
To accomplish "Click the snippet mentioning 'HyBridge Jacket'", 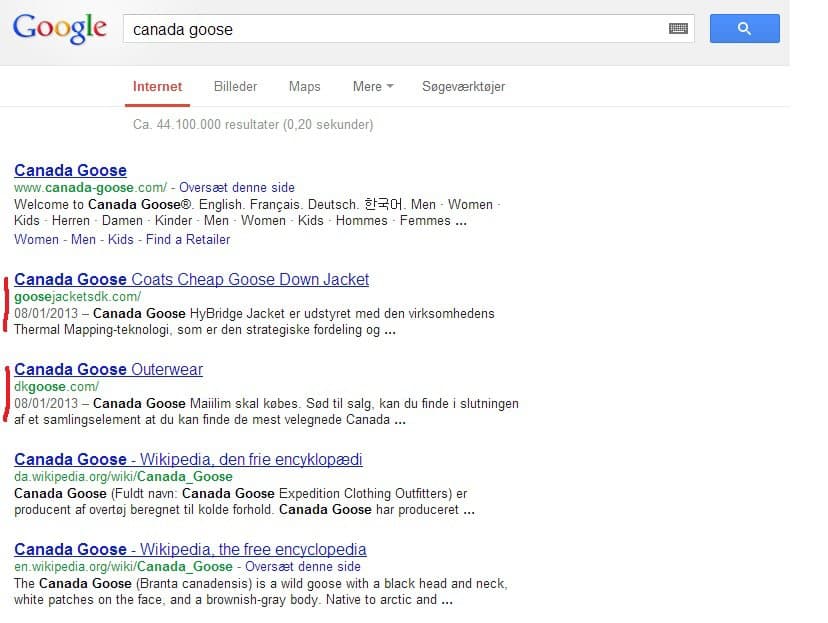I will [255, 322].
